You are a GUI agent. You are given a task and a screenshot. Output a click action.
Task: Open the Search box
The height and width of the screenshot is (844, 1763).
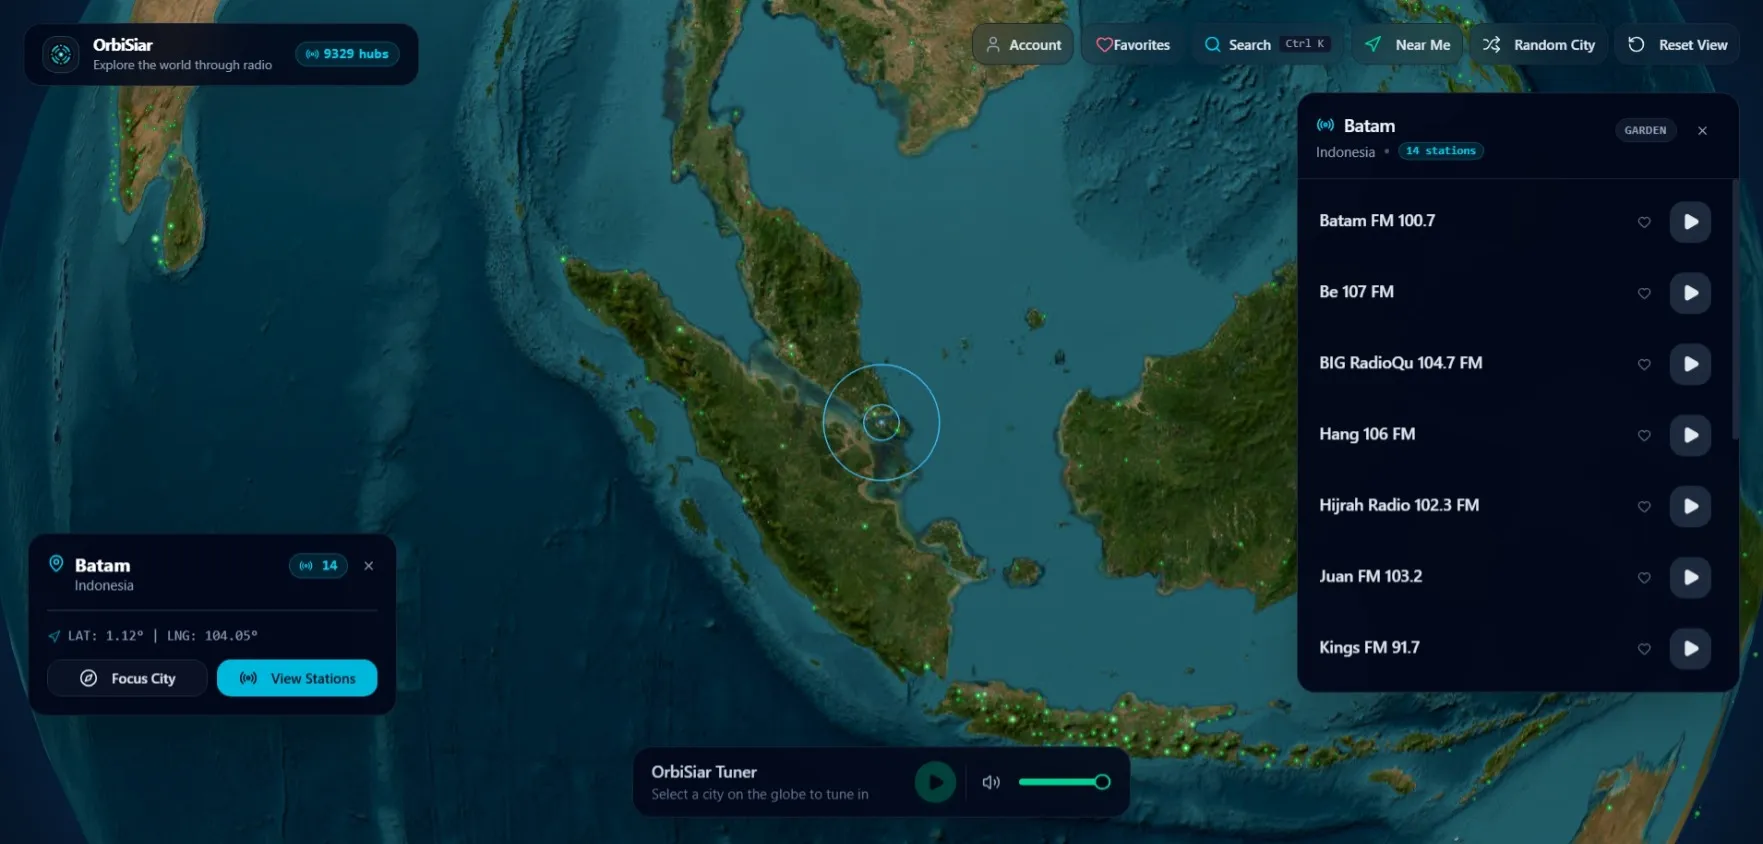pos(1267,45)
